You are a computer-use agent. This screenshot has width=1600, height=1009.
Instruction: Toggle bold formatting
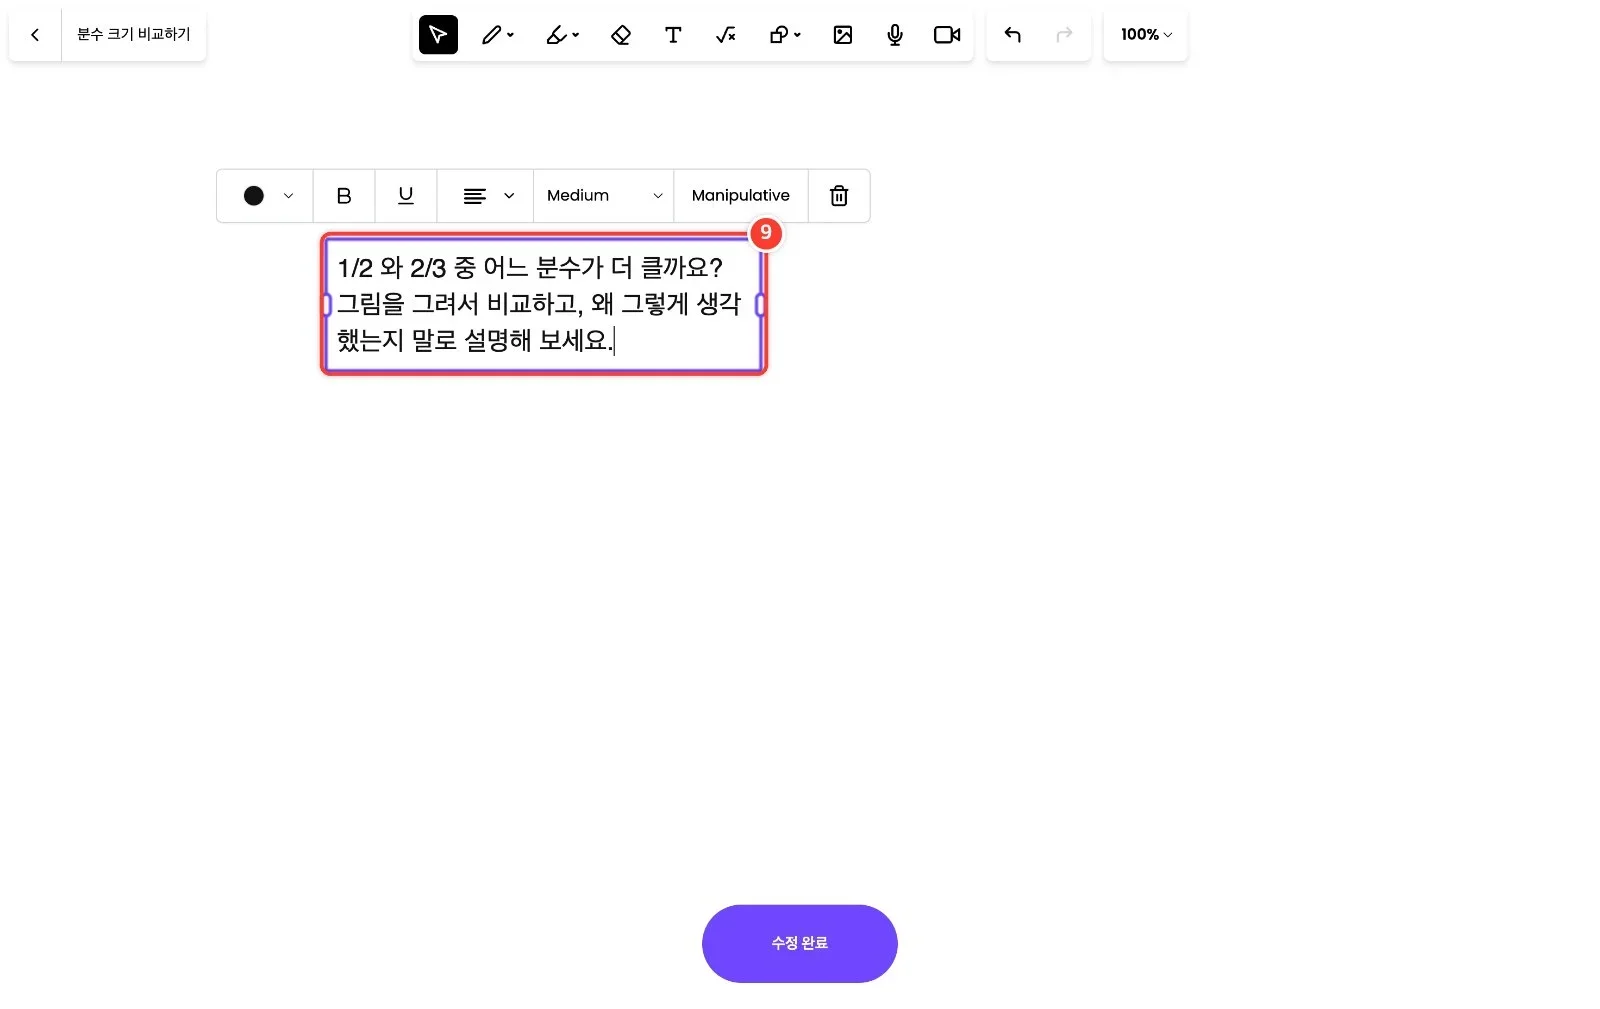pos(344,196)
